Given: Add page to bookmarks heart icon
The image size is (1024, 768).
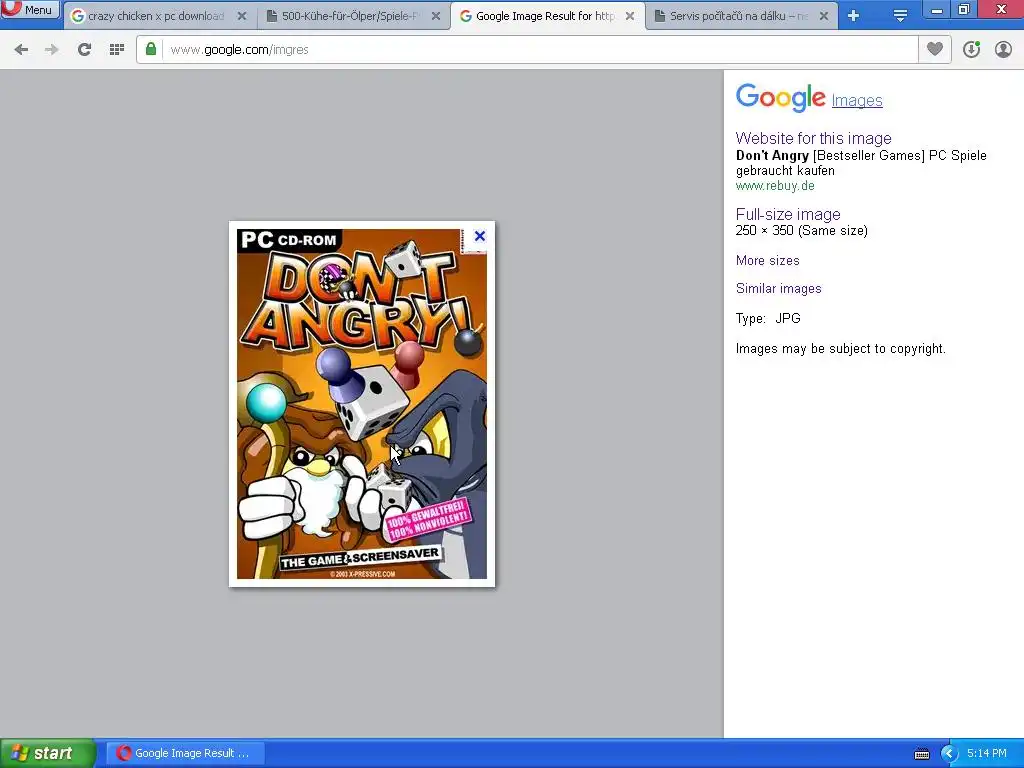Looking at the screenshot, I should click(x=935, y=49).
